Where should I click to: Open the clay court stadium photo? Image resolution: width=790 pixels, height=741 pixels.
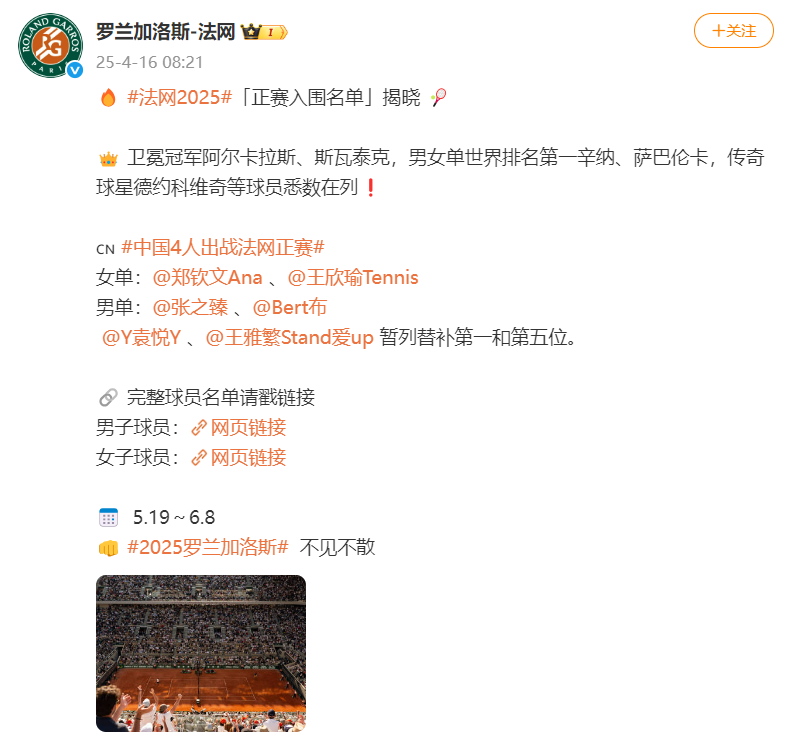pyautogui.click(x=201, y=653)
